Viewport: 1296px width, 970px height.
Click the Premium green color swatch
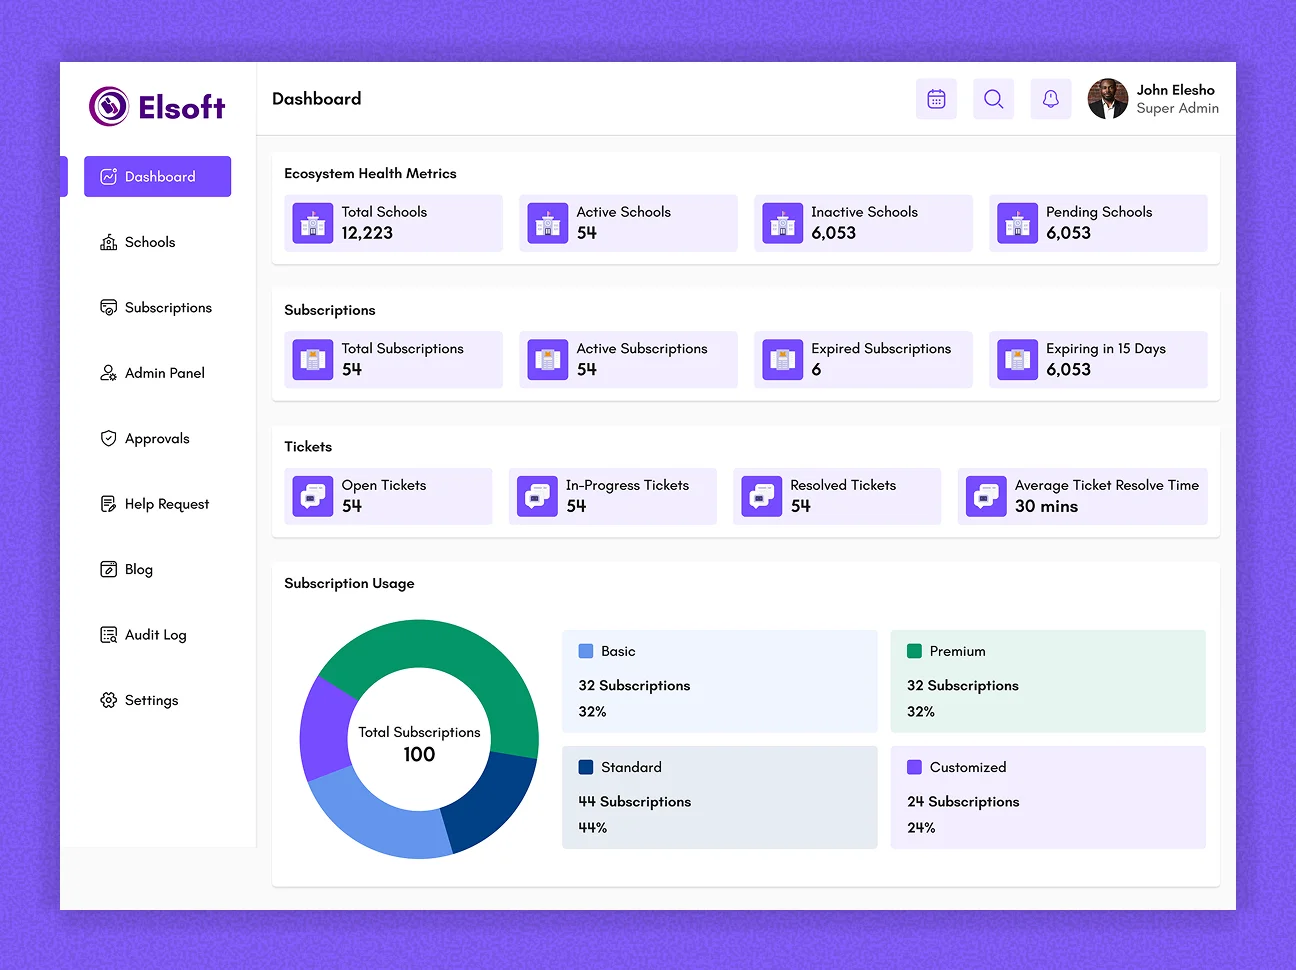[913, 651]
